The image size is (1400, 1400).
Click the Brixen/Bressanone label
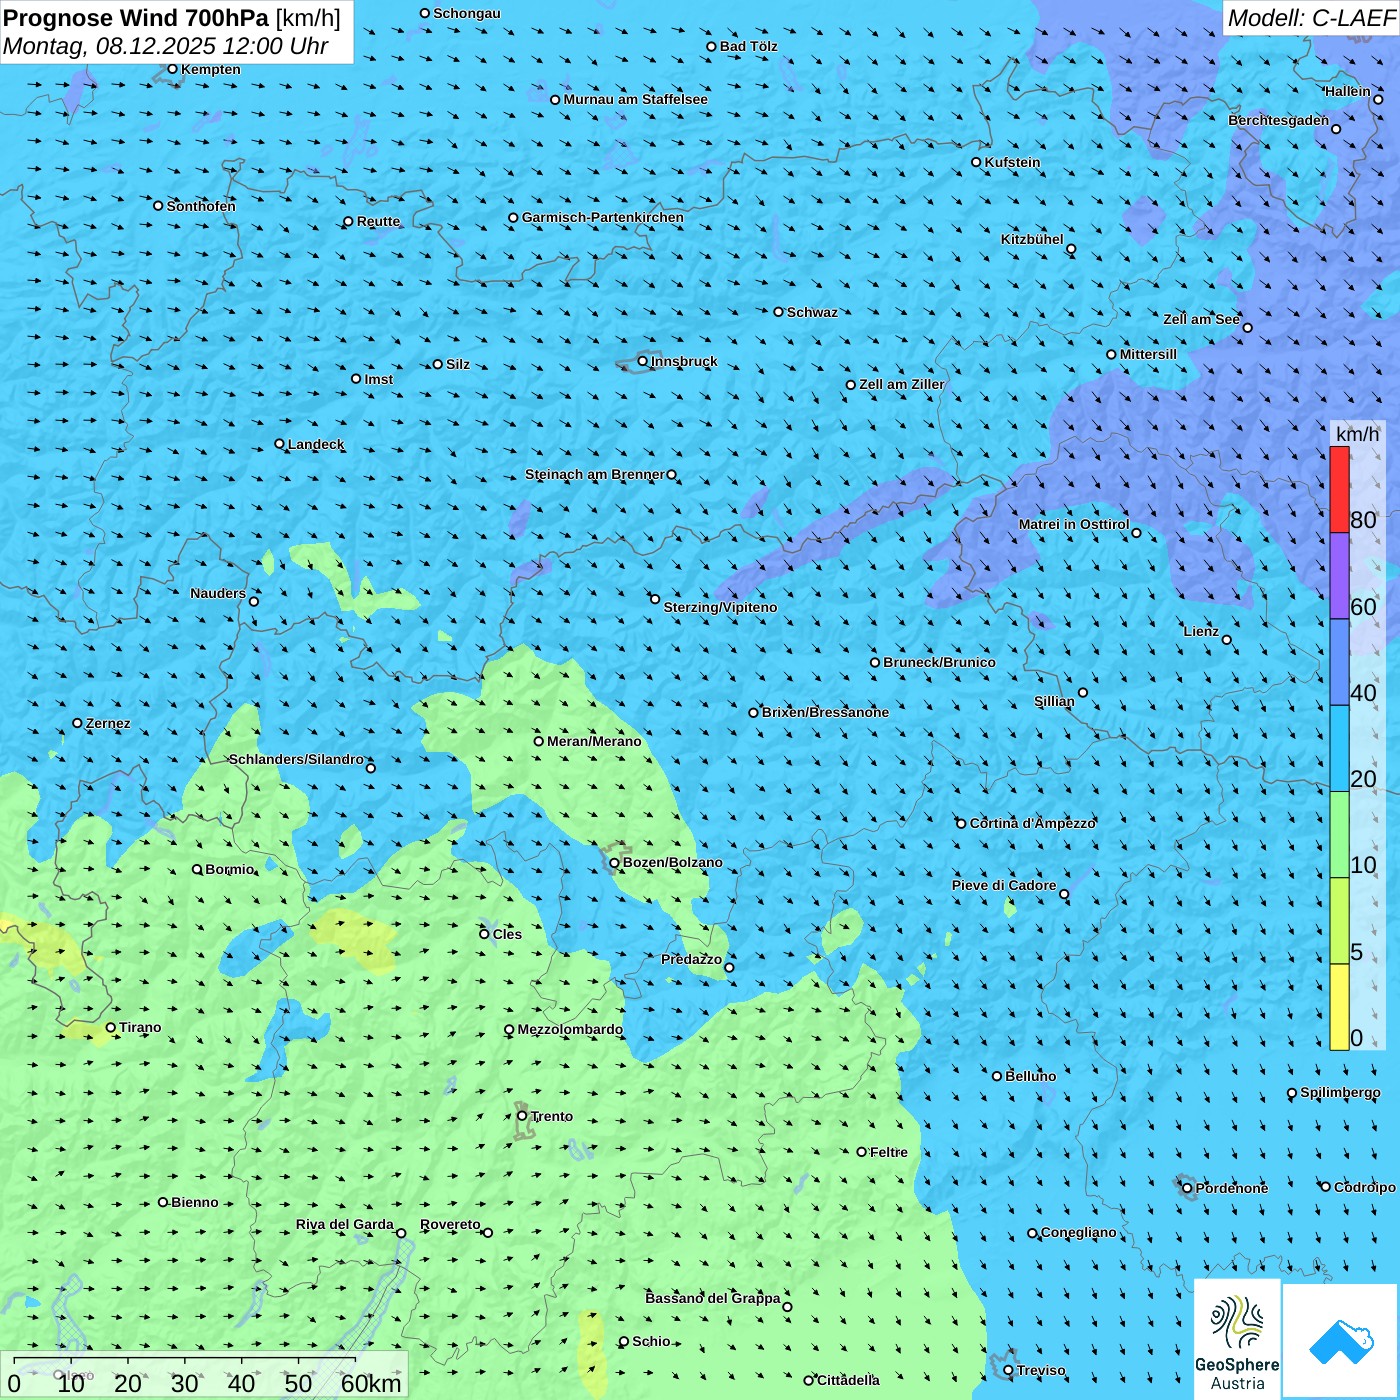tap(825, 712)
